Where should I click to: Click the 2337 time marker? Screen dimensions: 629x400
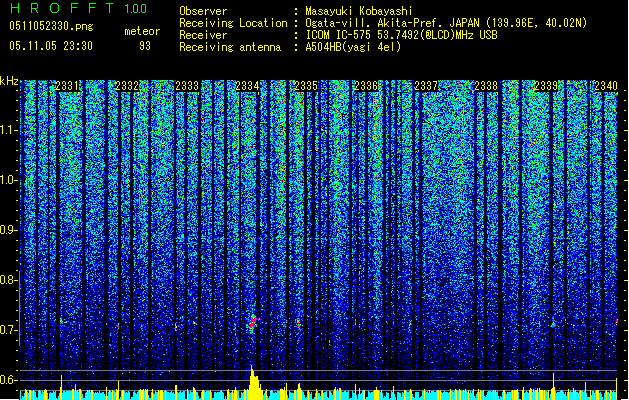point(426,86)
